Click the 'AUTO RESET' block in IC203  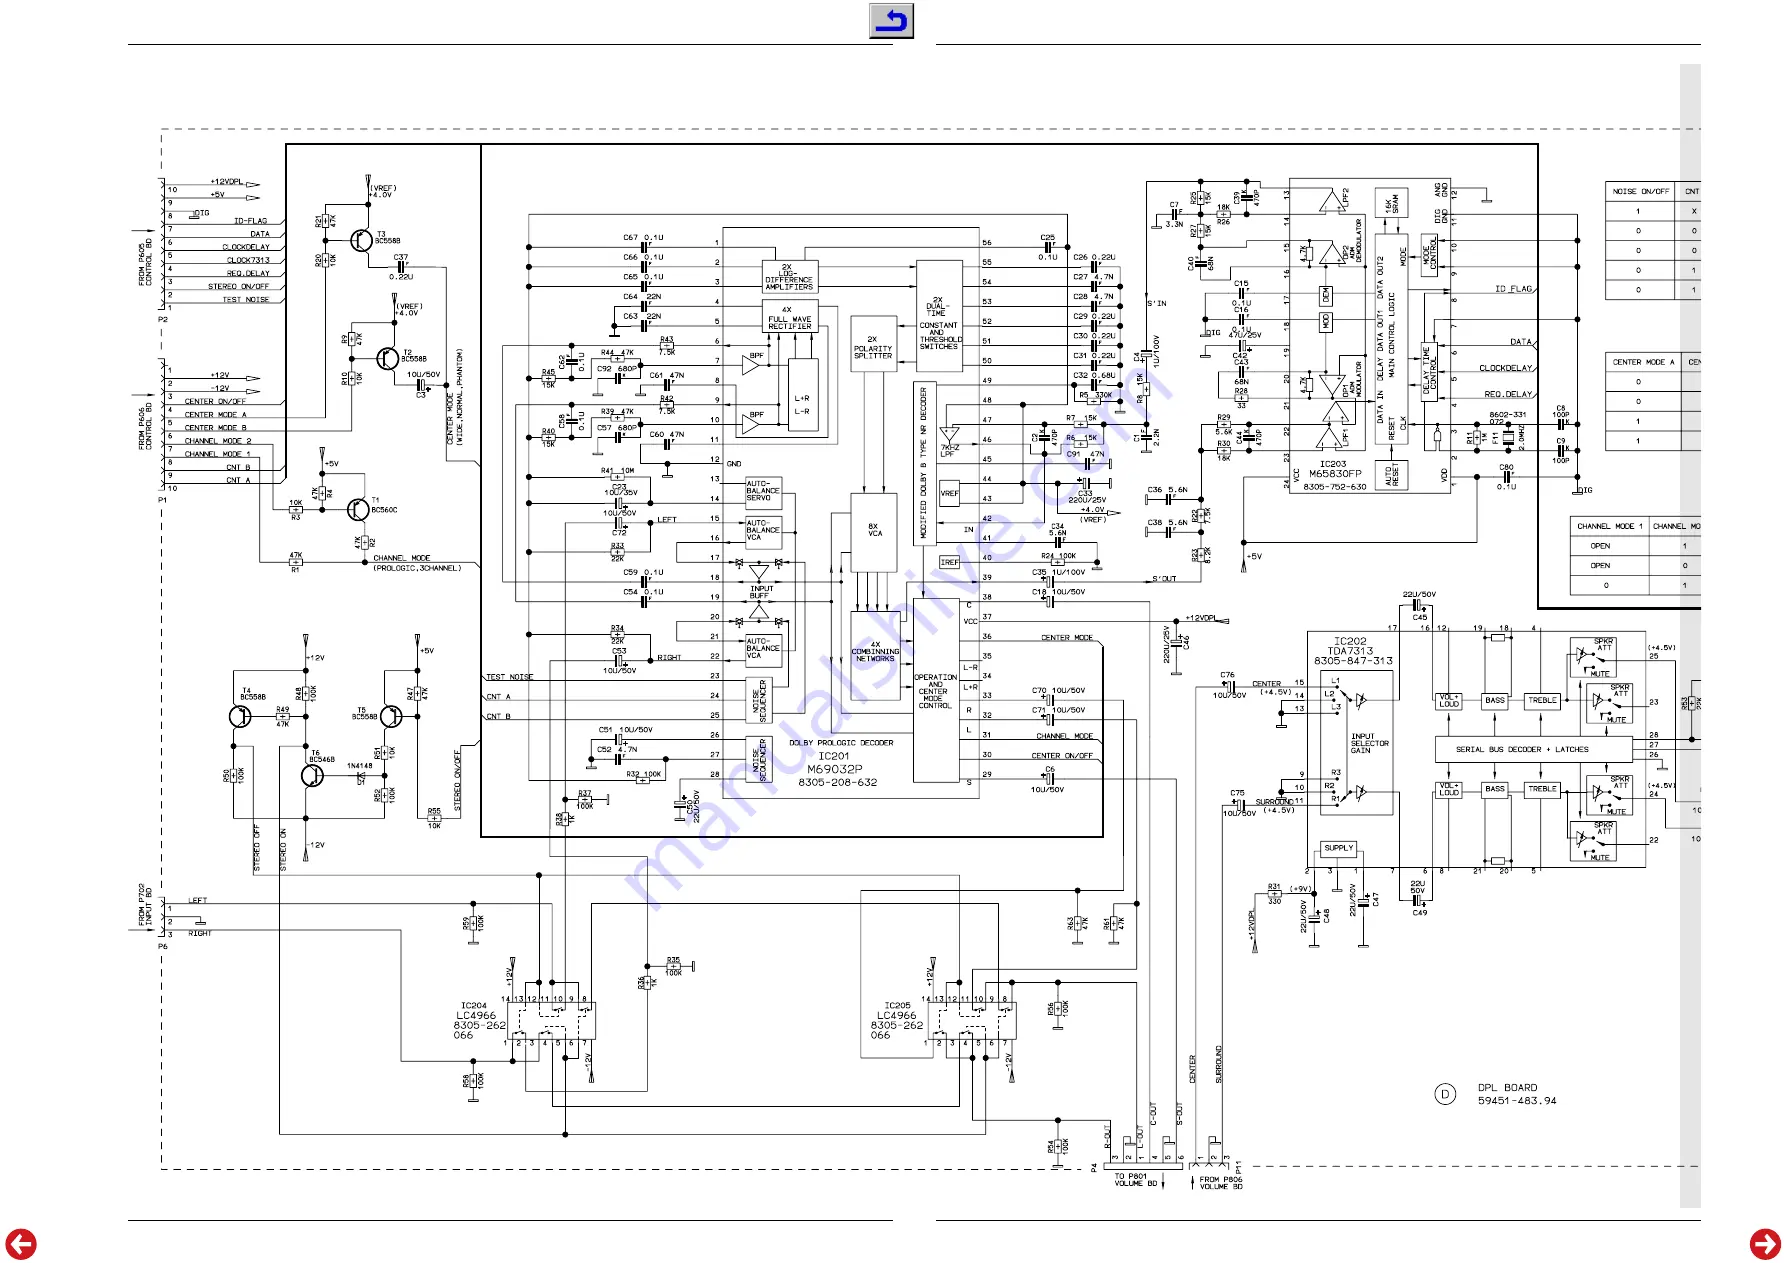tap(1390, 476)
